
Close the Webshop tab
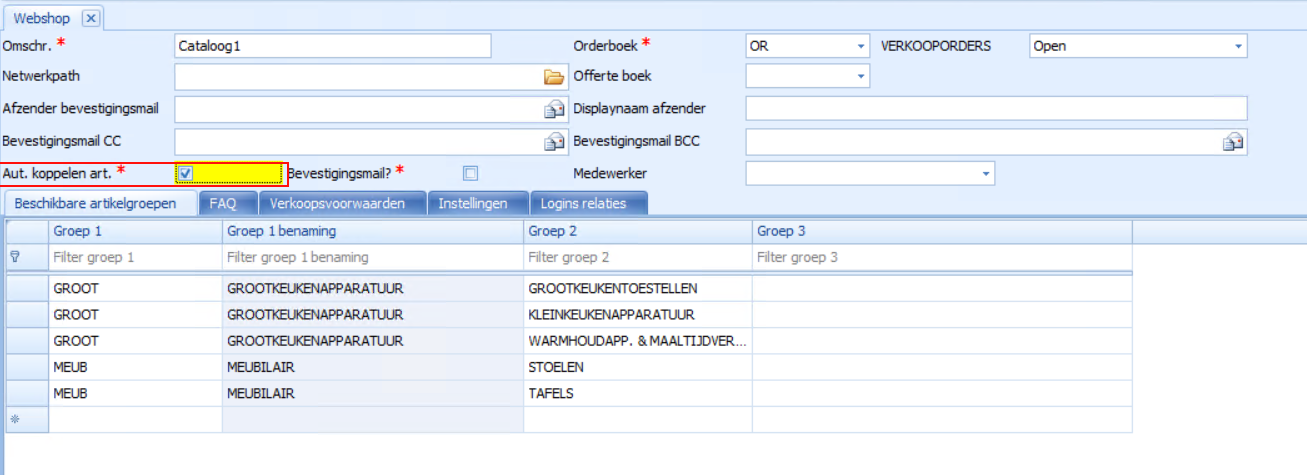(x=90, y=18)
